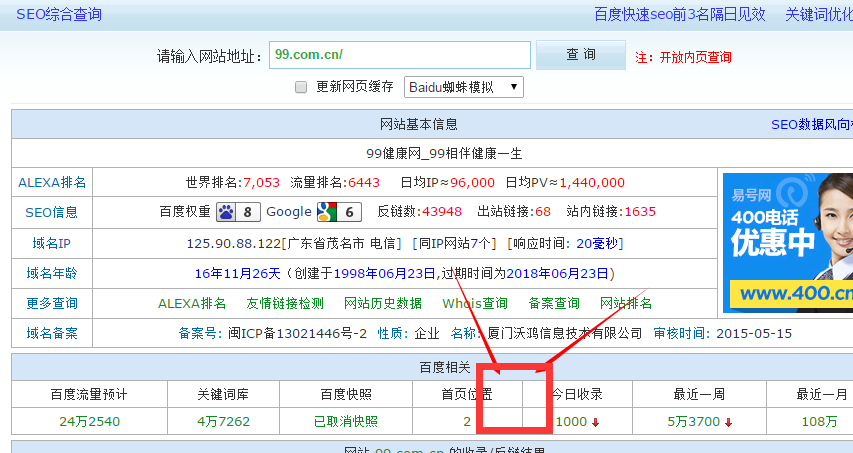
Task: Open 百度快速seo前3名隔日见效 link
Action: tap(679, 14)
